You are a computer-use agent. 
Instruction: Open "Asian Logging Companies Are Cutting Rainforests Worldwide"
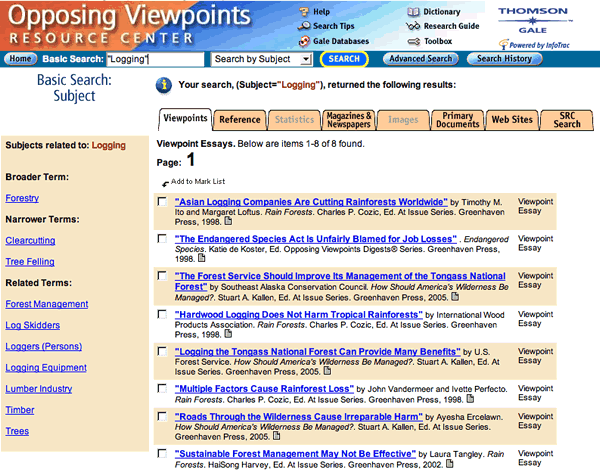pos(311,202)
